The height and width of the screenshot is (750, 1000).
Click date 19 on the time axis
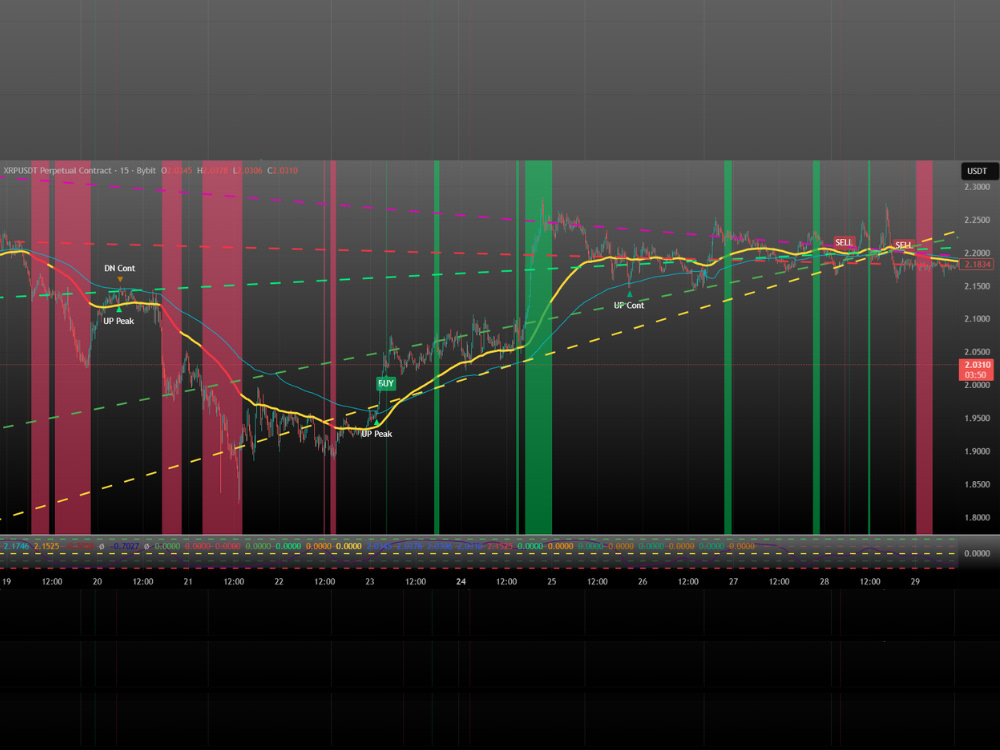[6, 582]
